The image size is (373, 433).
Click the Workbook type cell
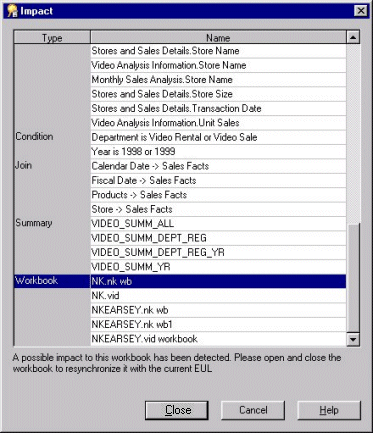52,281
